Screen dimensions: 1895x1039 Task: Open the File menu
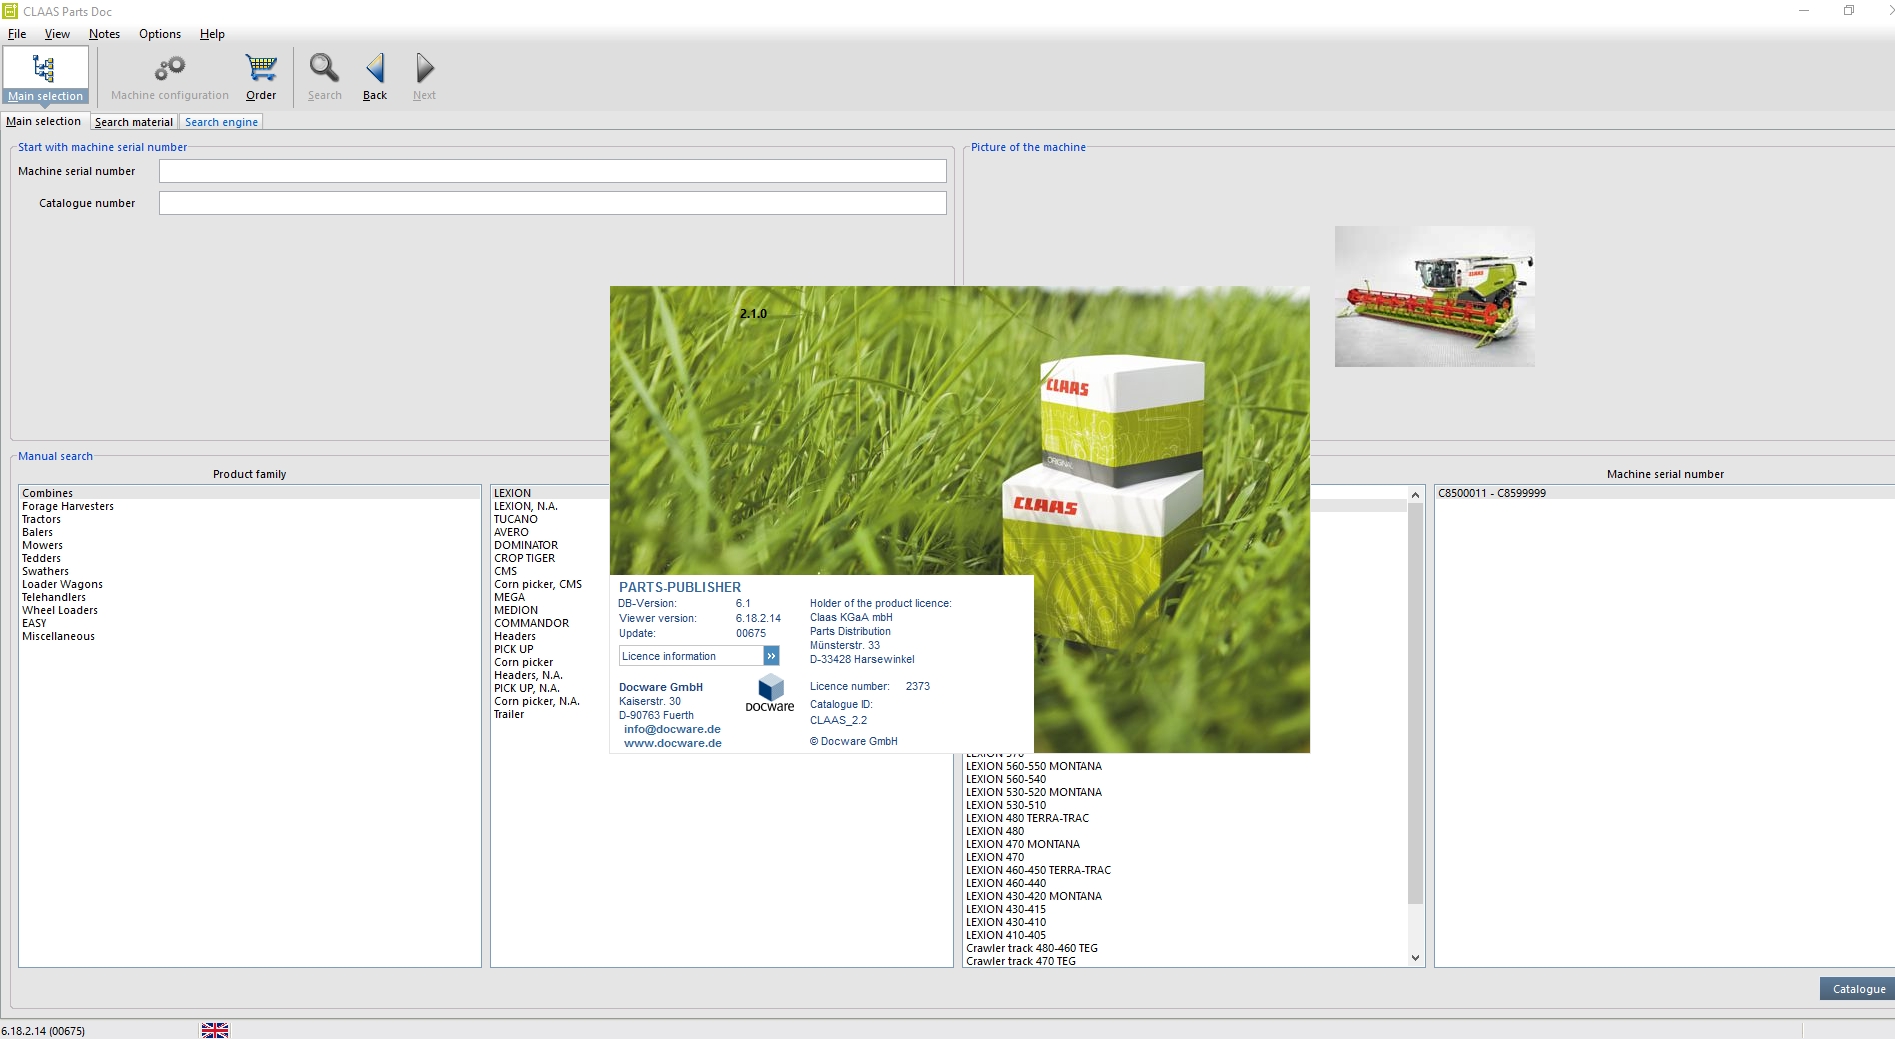point(17,34)
